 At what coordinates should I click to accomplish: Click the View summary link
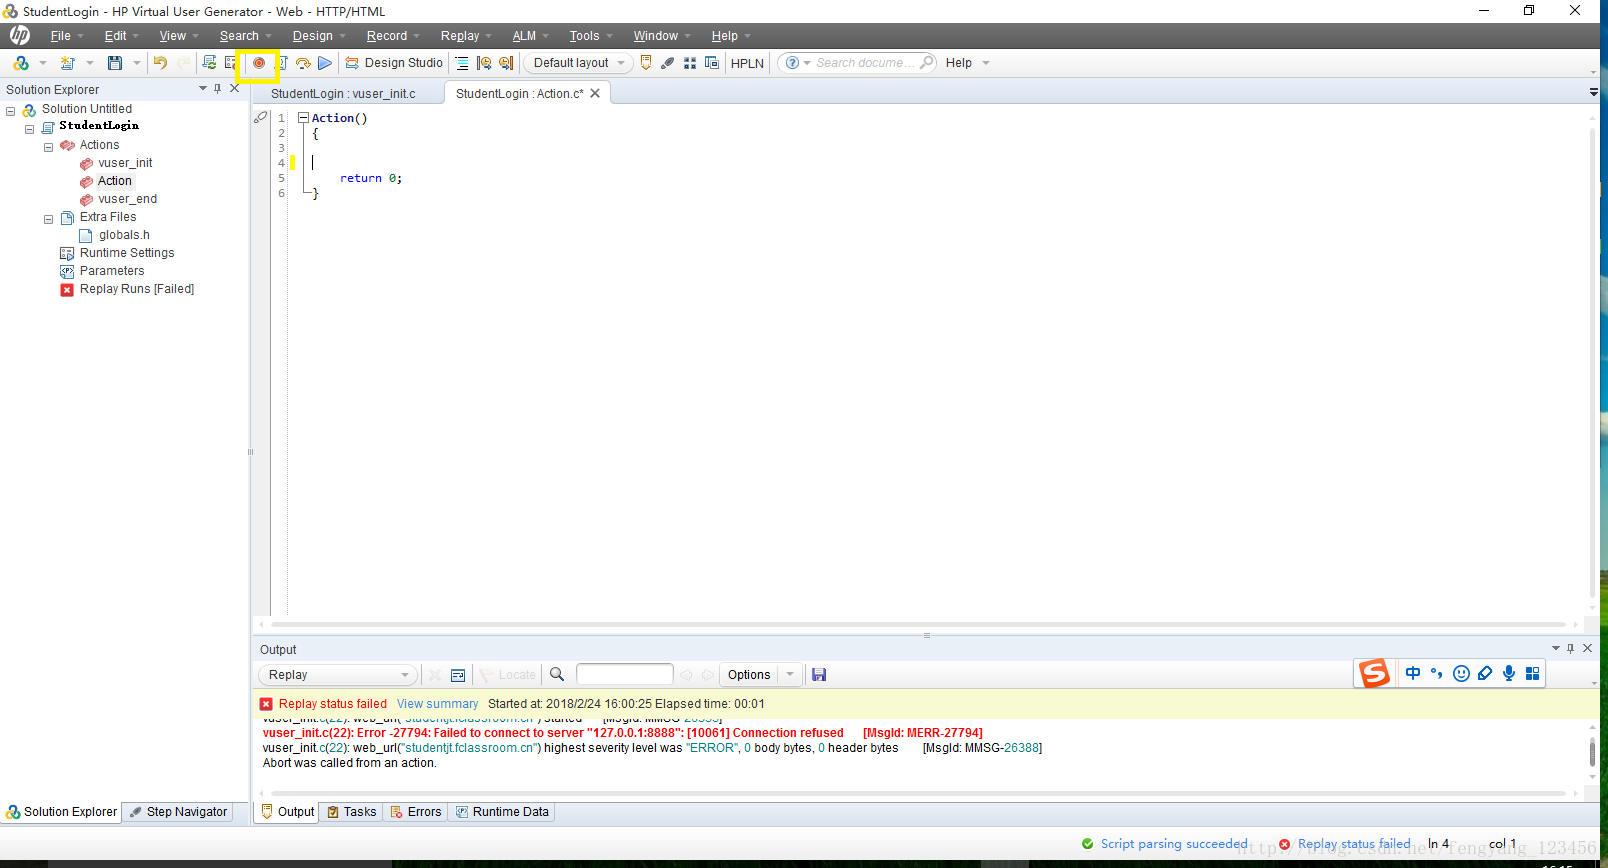(x=438, y=704)
